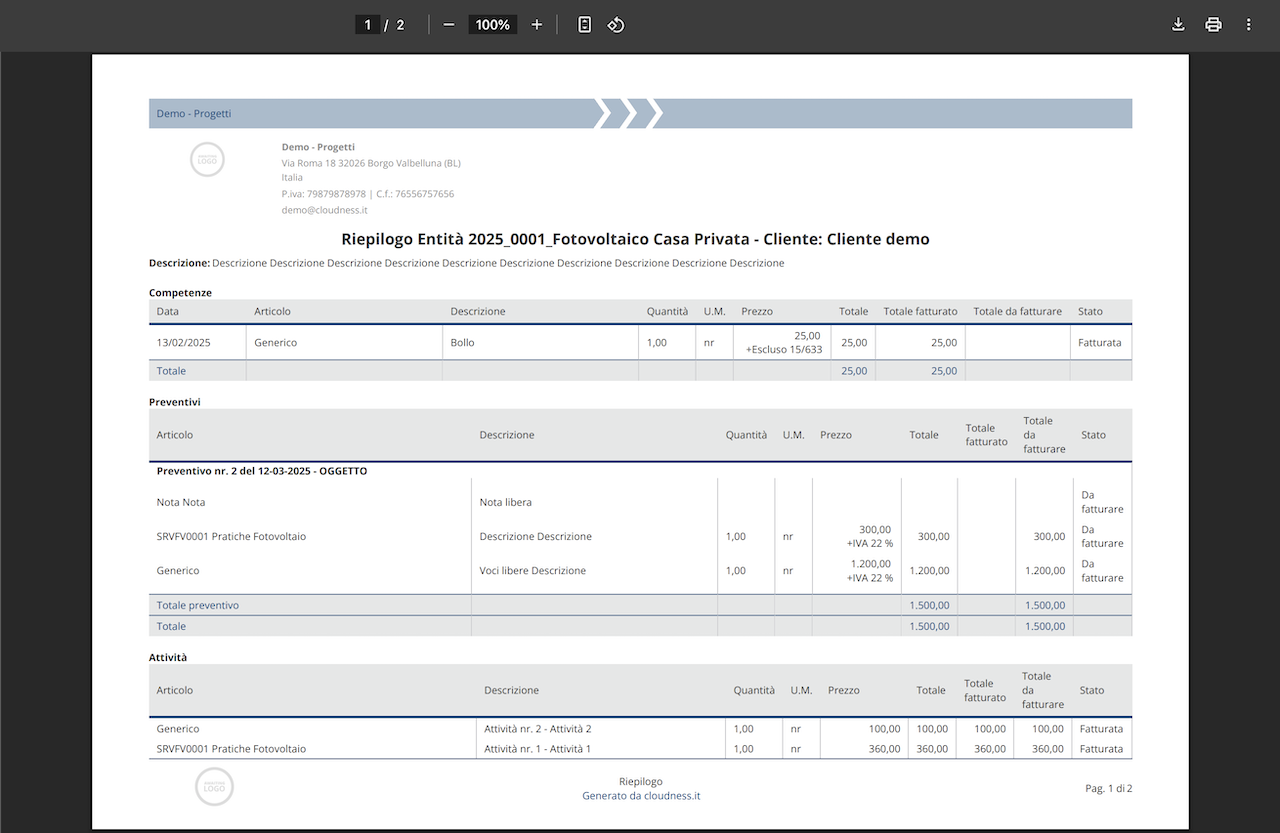
Task: Open the Generato da cloudness.it link
Action: [x=641, y=796]
